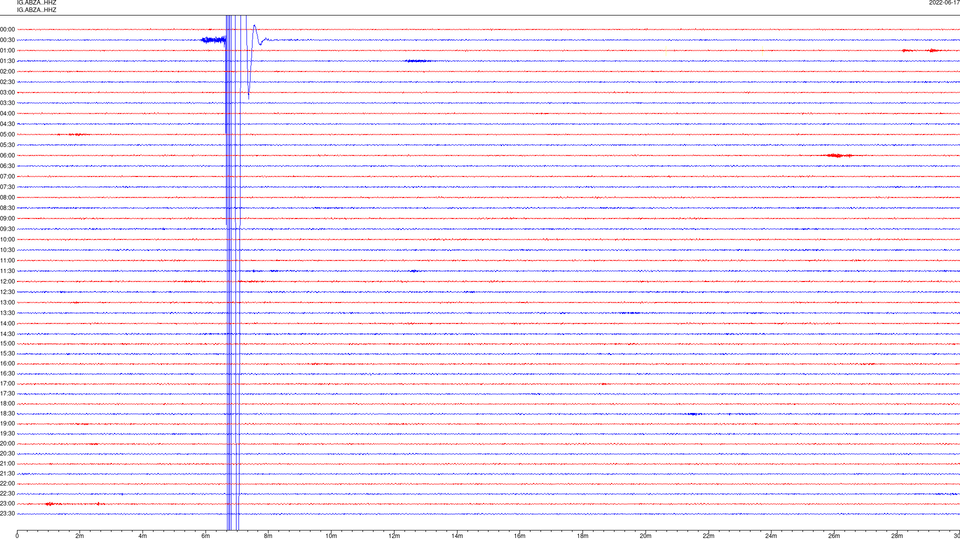Screen dimensions: 960x540
Task: Click the 16:00 row label
Action: pyautogui.click(x=7, y=364)
